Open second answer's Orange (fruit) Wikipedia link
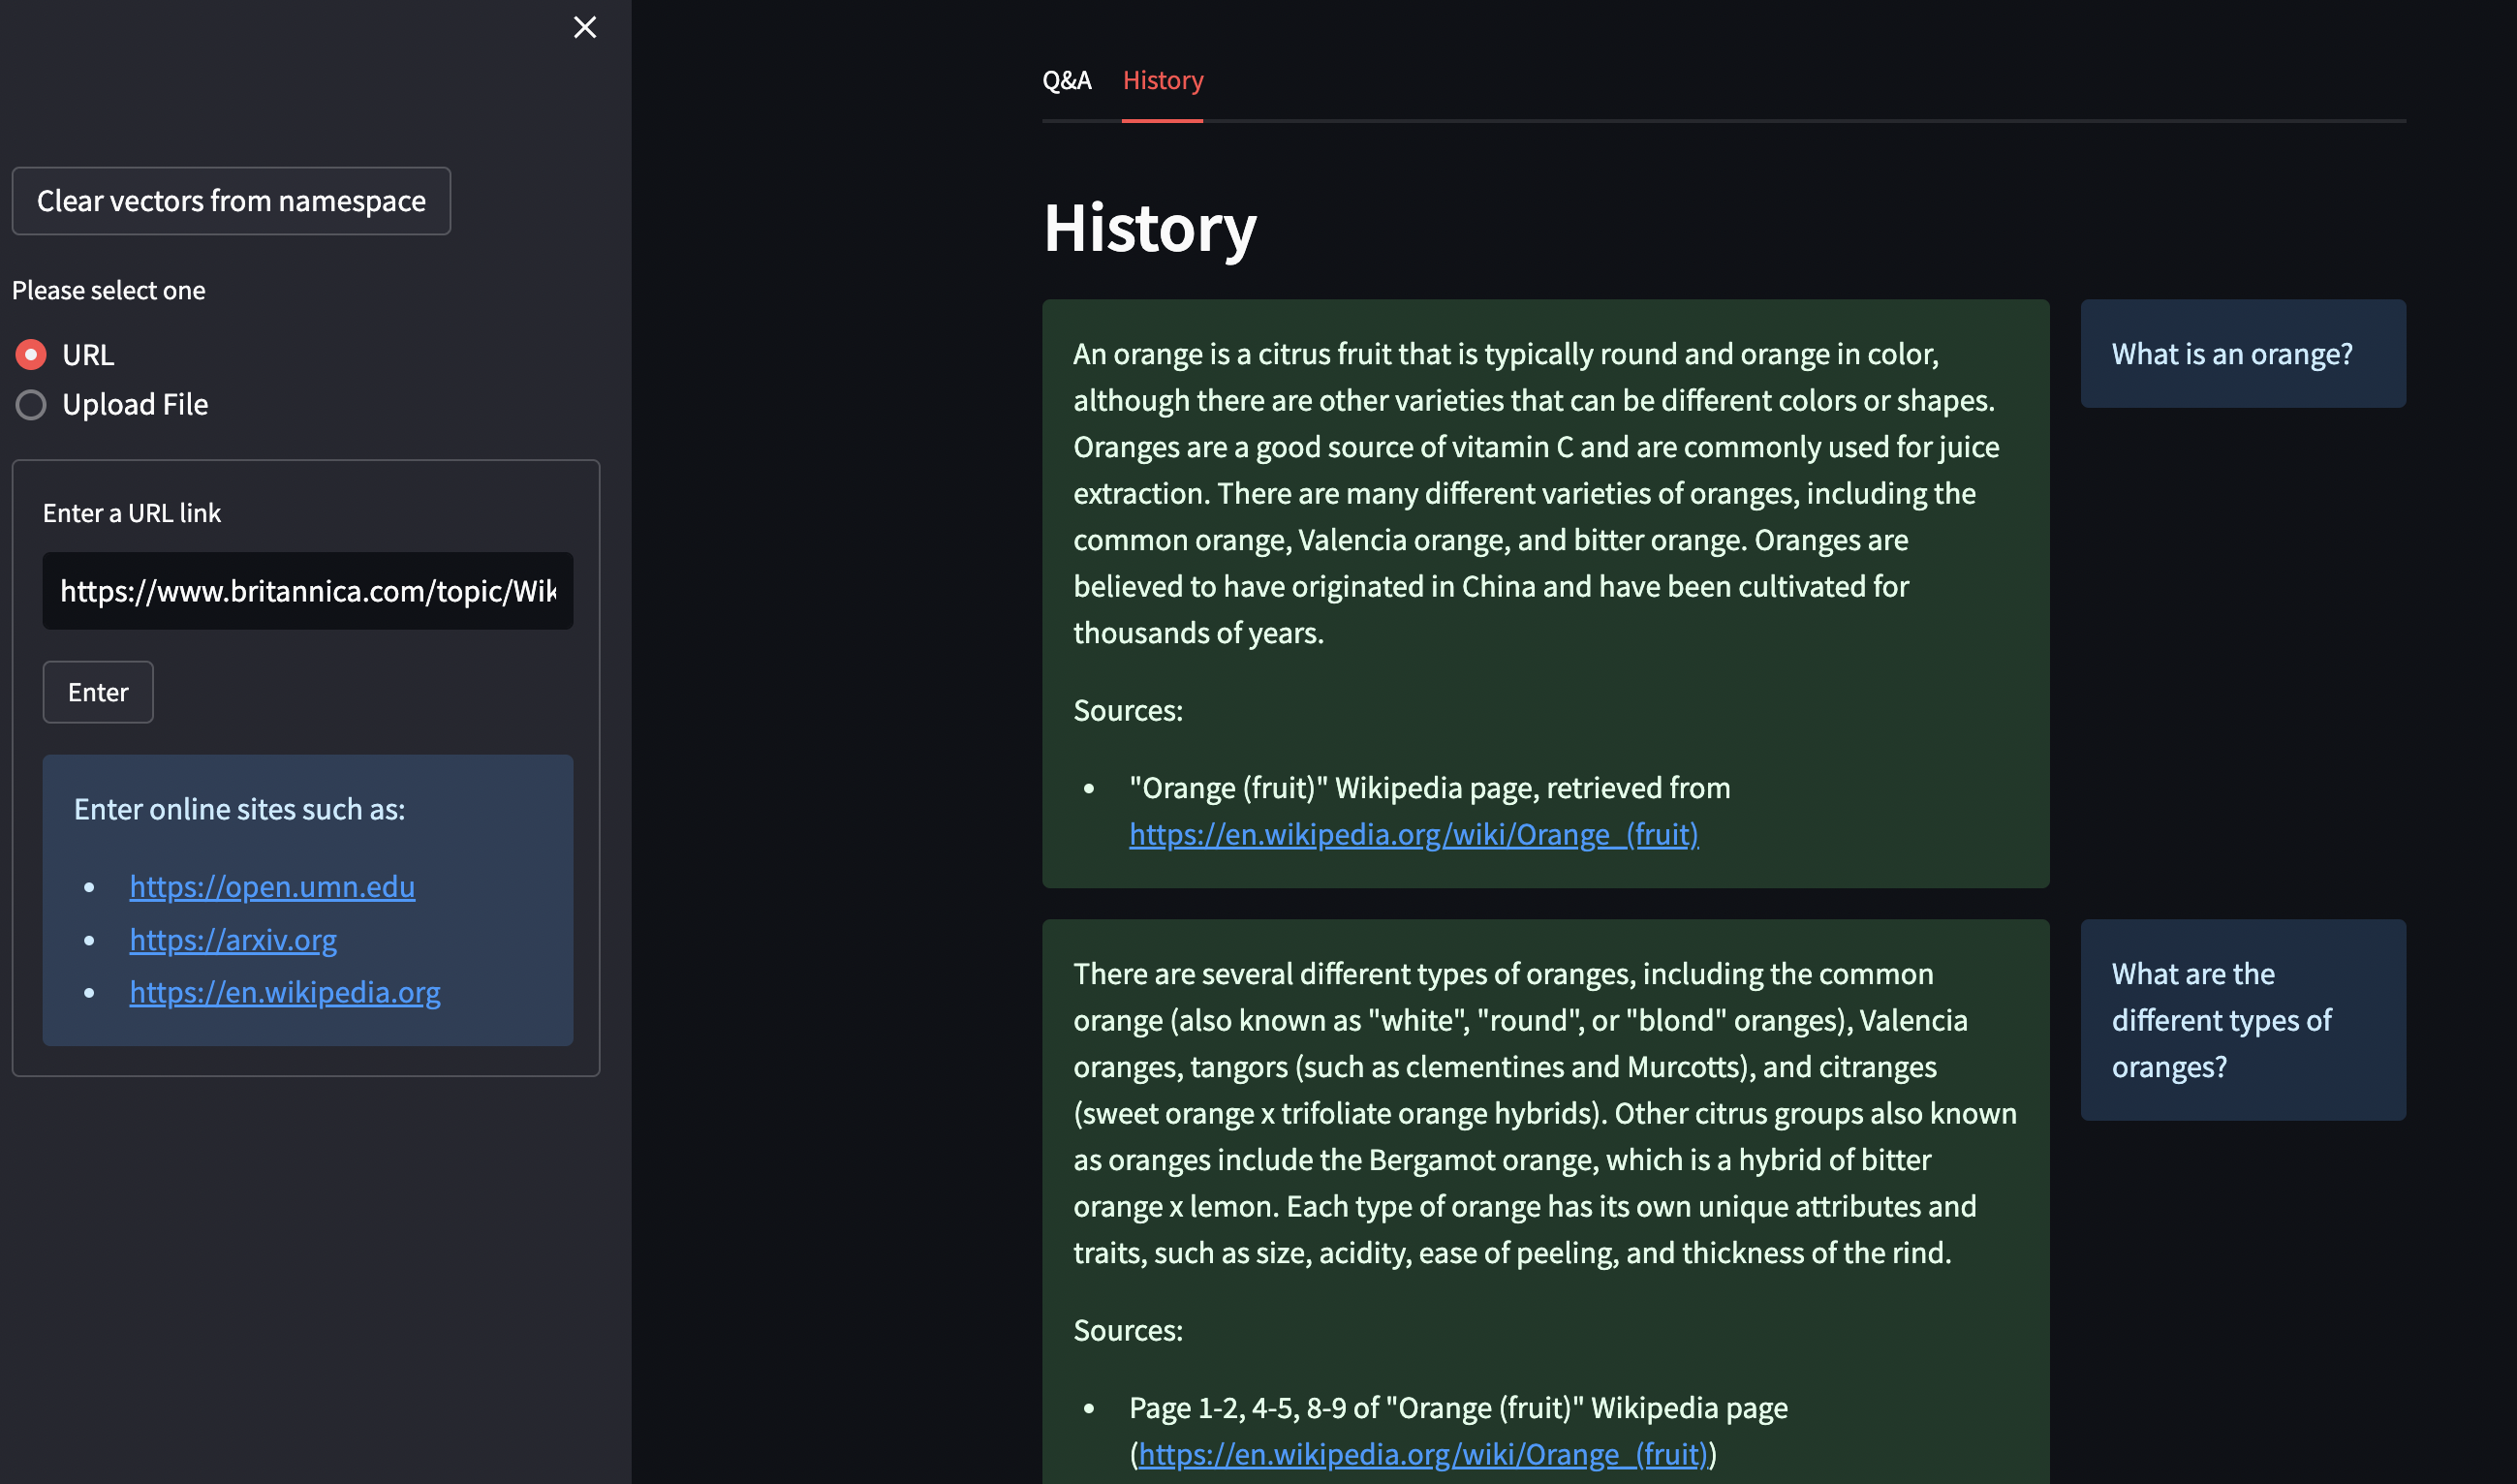This screenshot has height=1484, width=2517. [1422, 1454]
